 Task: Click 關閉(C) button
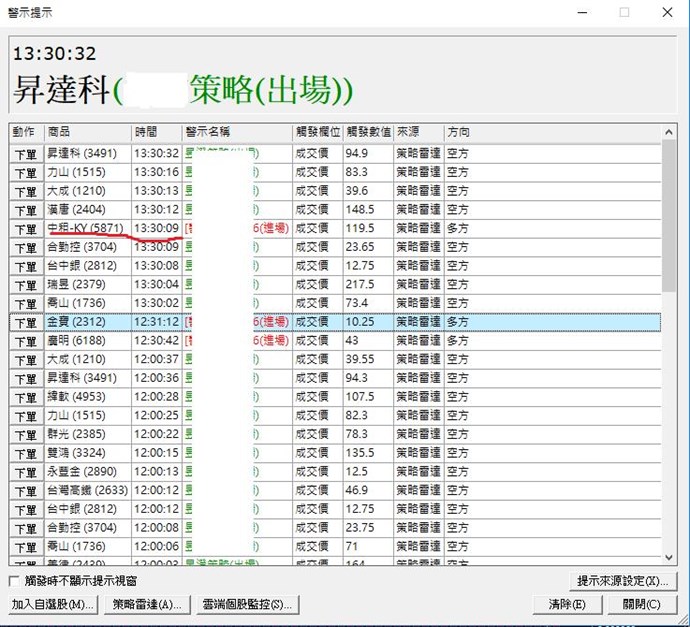pos(641,604)
